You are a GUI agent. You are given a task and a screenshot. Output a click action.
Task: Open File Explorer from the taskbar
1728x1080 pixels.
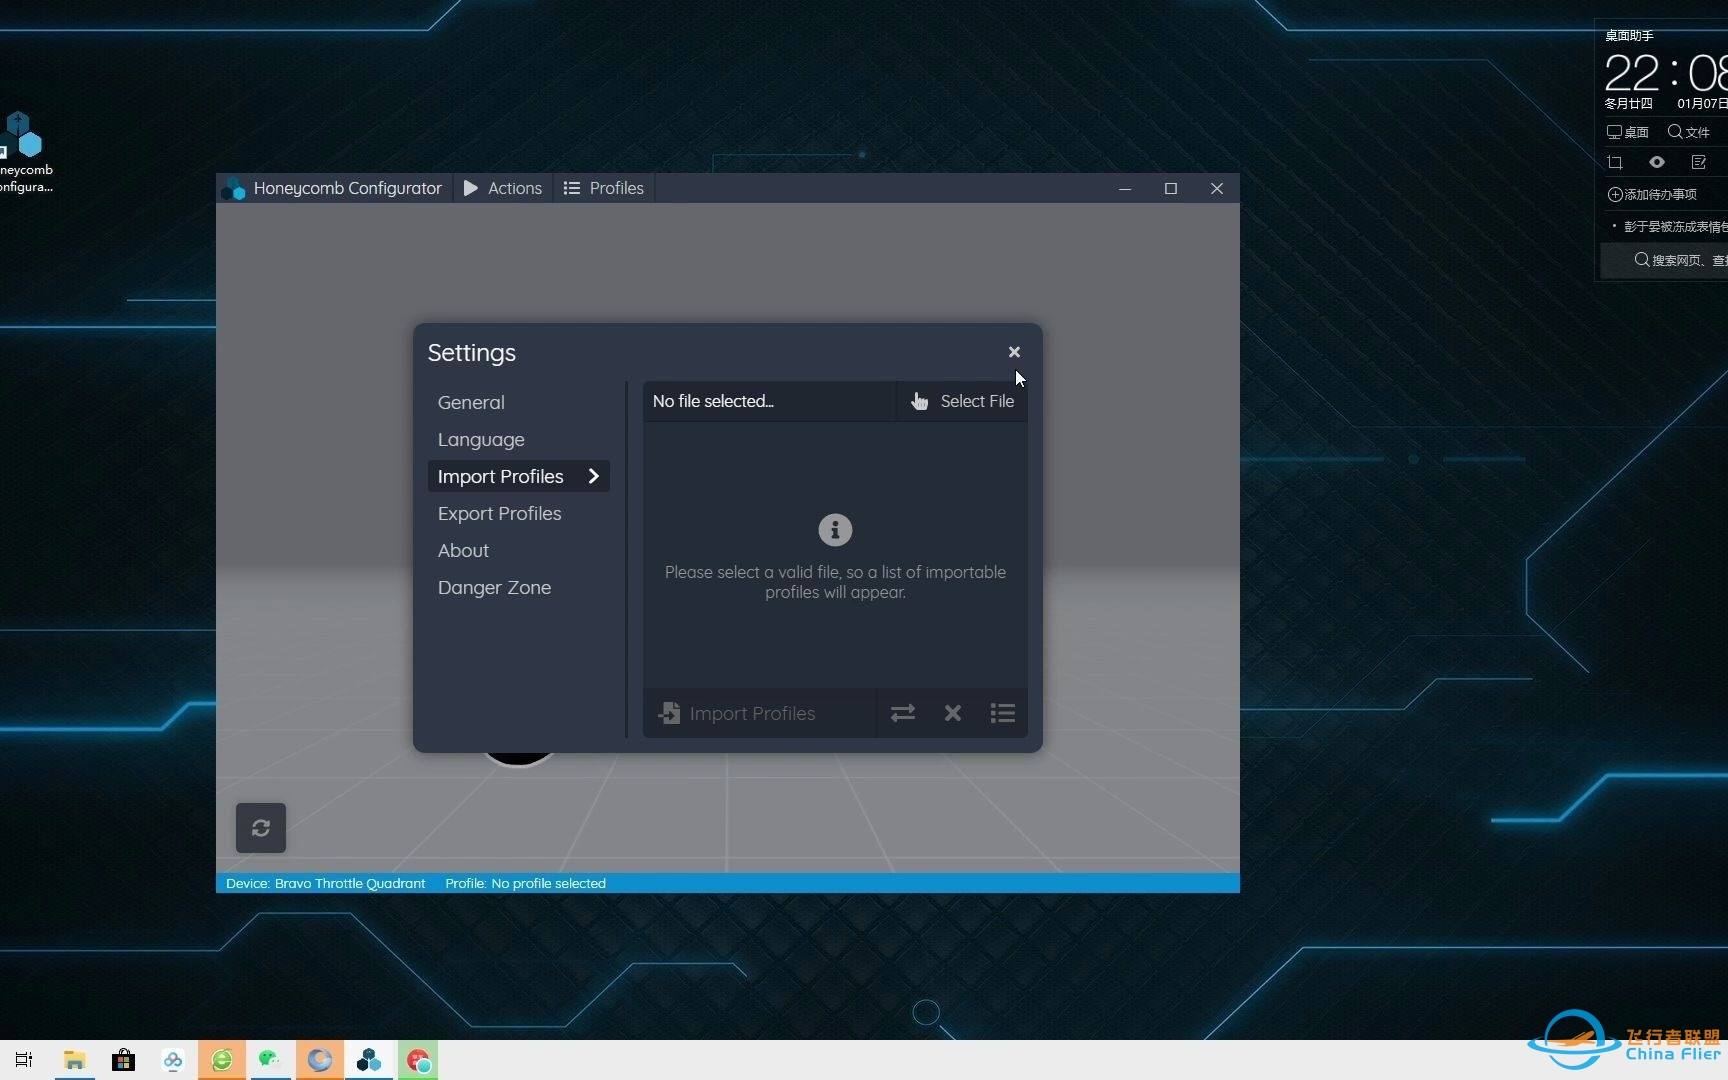point(74,1060)
